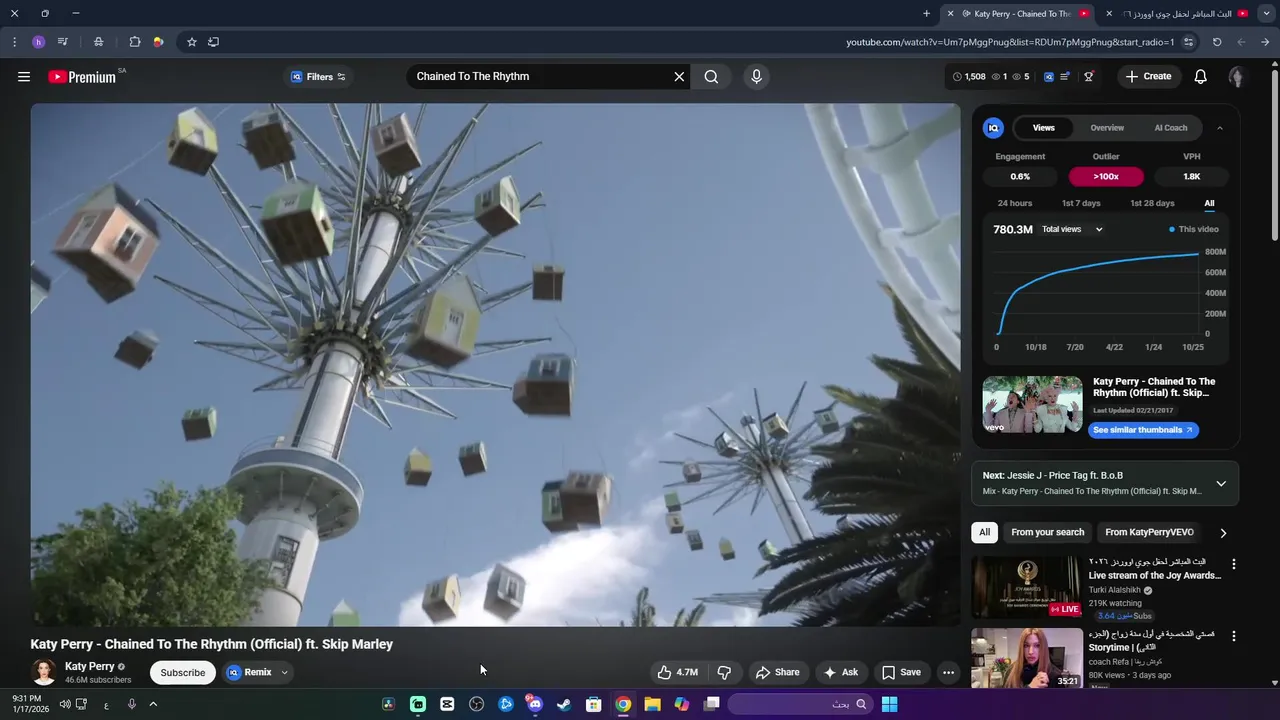Expand the Next: Jessie J mix playlist
The height and width of the screenshot is (720, 1280).
point(1221,484)
